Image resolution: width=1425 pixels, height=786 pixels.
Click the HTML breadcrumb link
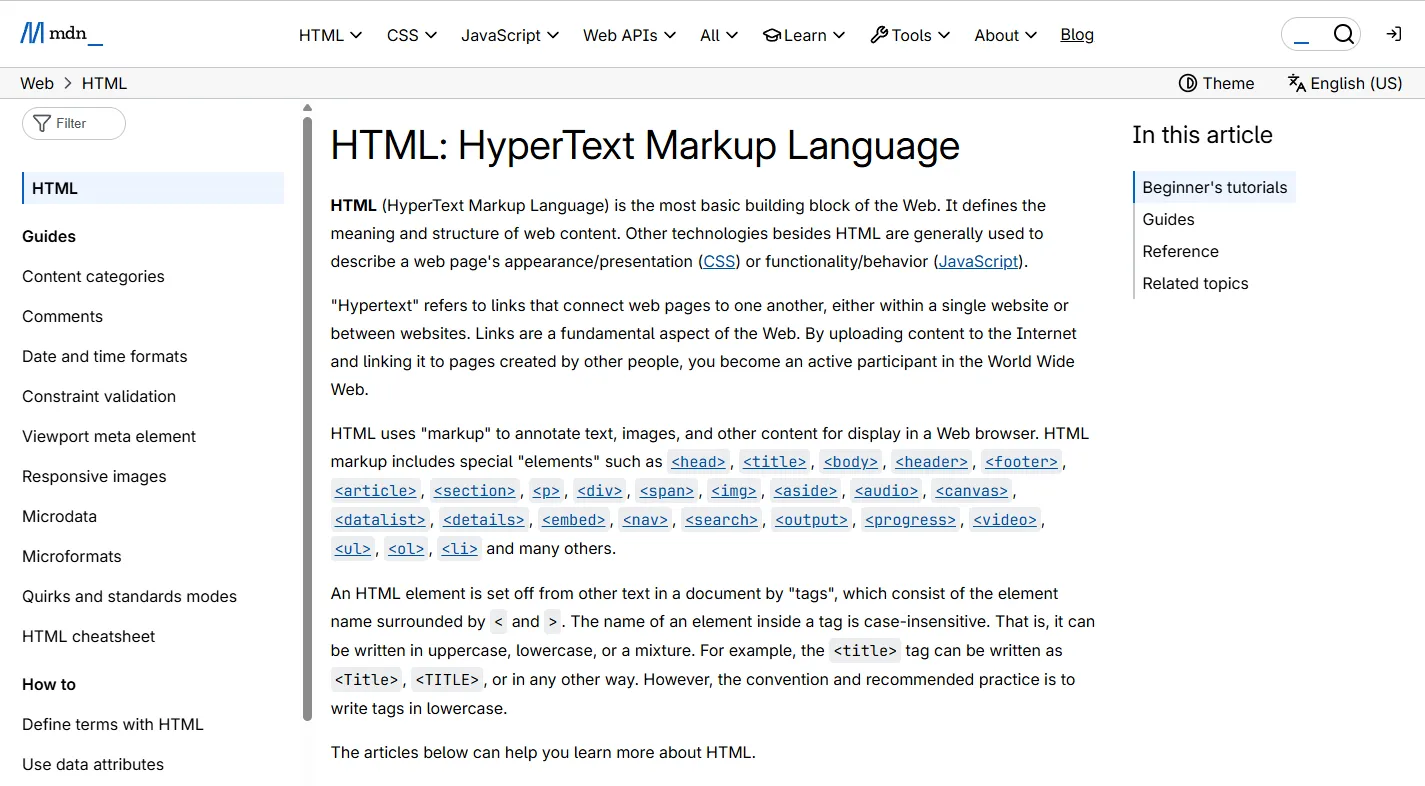pyautogui.click(x=105, y=83)
